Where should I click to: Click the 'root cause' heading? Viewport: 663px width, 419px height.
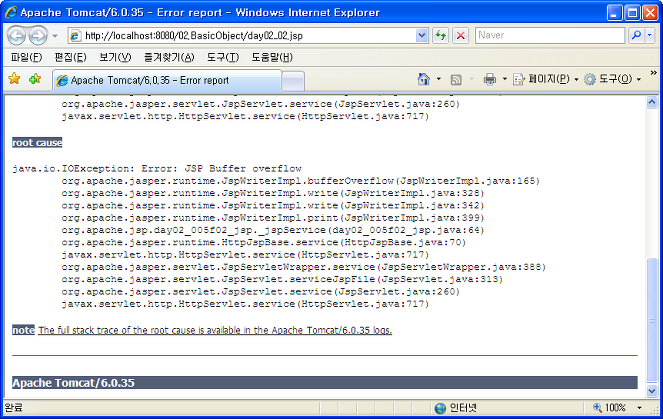point(37,142)
